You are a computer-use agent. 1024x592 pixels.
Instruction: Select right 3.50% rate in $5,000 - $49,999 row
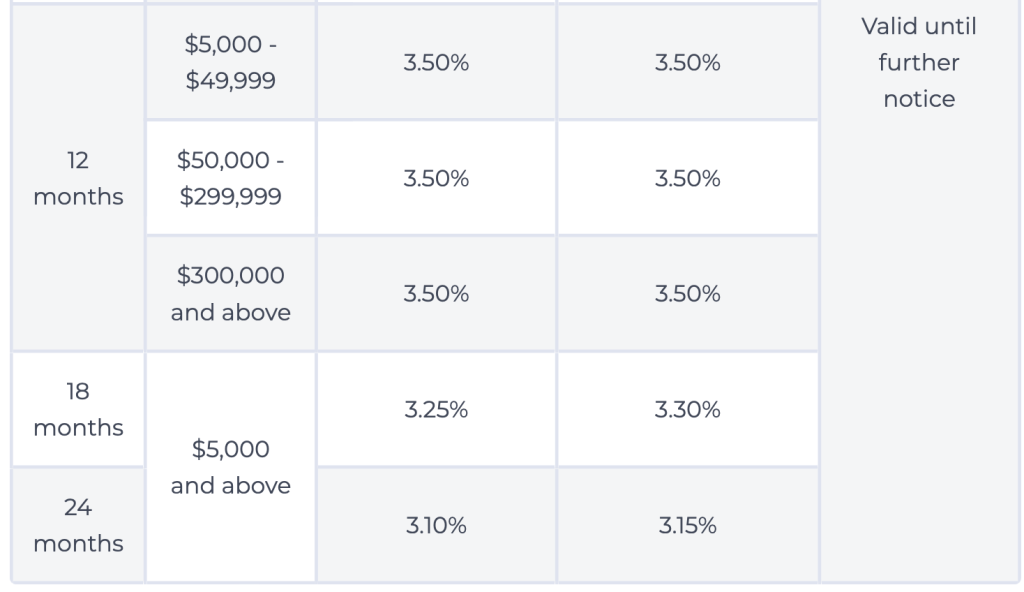point(687,63)
